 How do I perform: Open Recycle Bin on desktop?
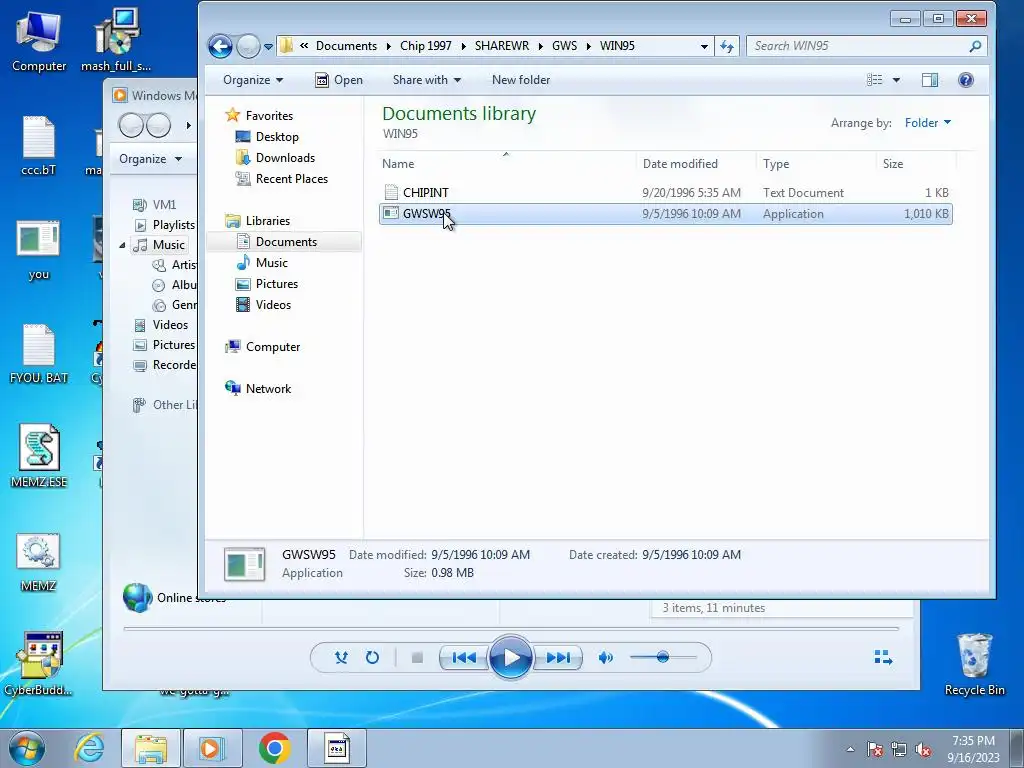pos(974,664)
